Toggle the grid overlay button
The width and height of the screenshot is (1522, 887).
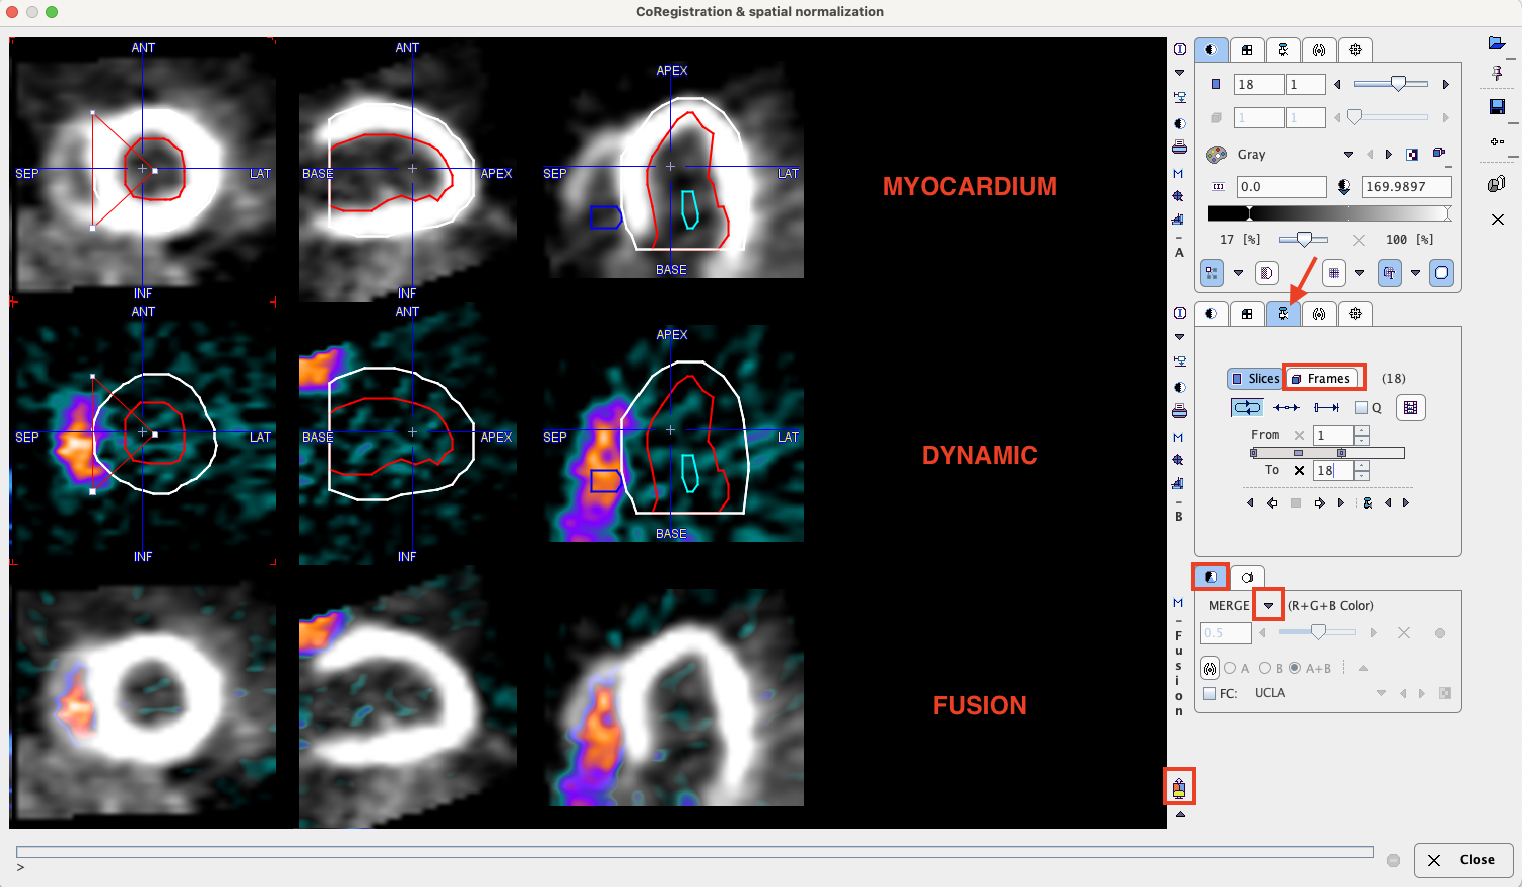coord(1334,273)
